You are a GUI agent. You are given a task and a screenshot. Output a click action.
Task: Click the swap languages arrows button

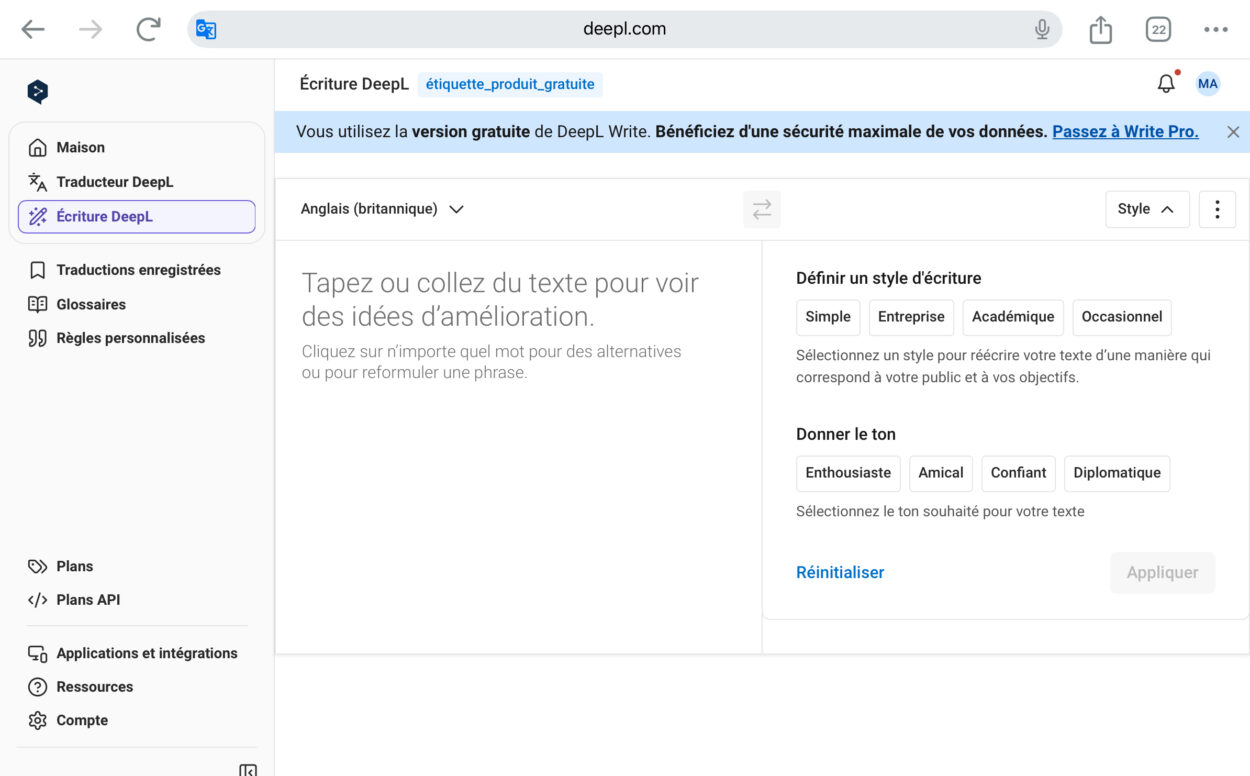tap(762, 209)
